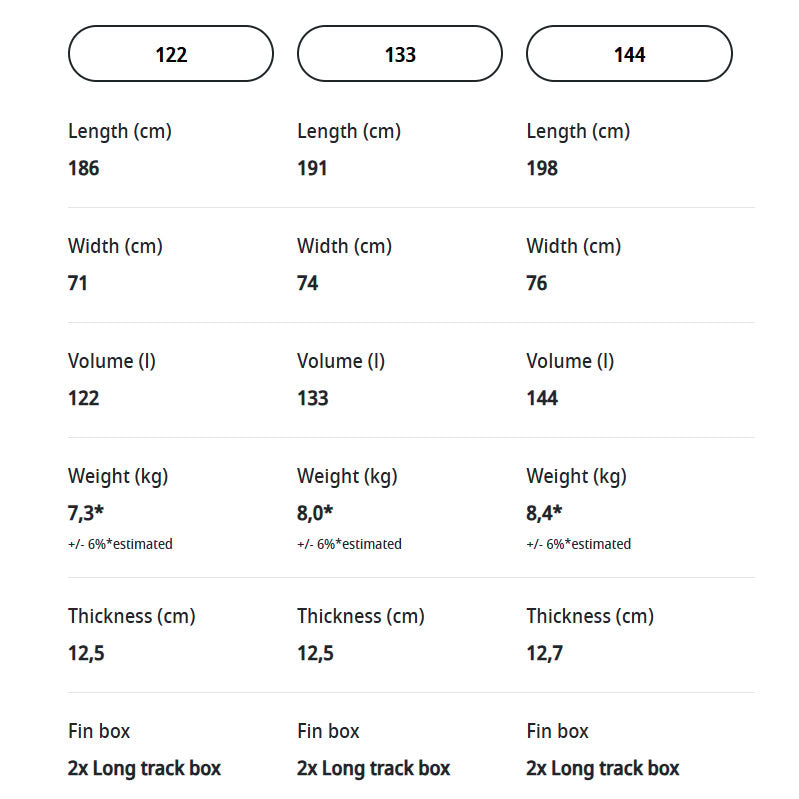799x799 pixels.
Task: Click estimated weight note under 8,0*
Action: 350,544
